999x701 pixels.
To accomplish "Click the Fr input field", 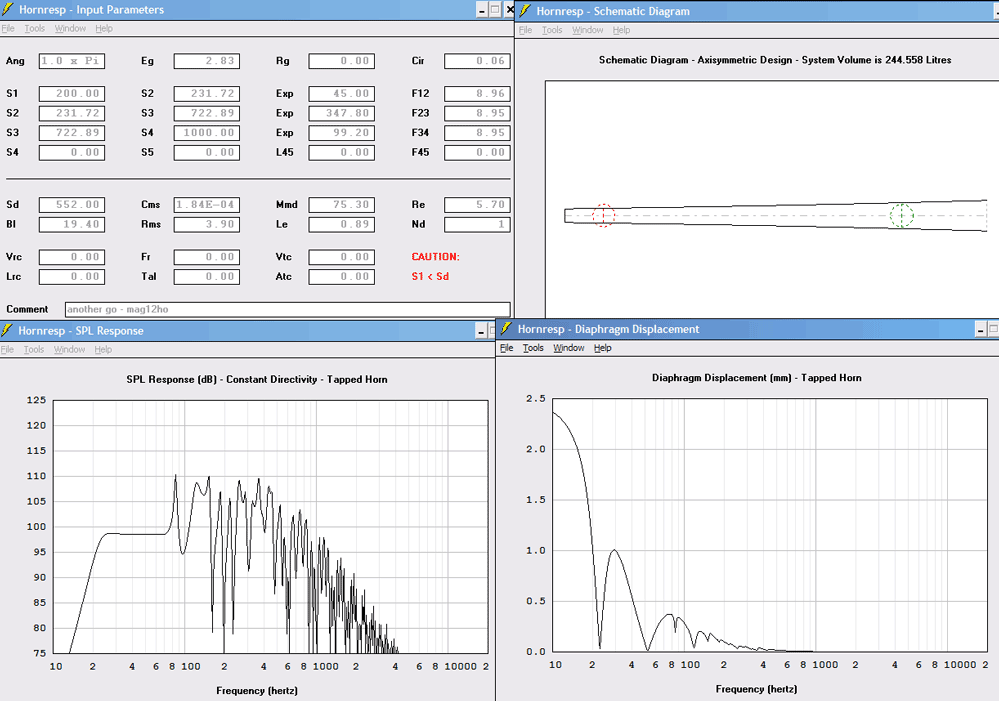I will (207, 257).
